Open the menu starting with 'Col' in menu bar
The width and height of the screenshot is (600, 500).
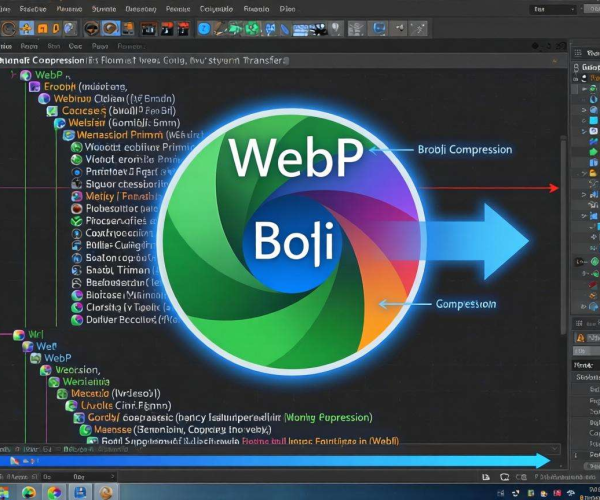[x=216, y=9]
